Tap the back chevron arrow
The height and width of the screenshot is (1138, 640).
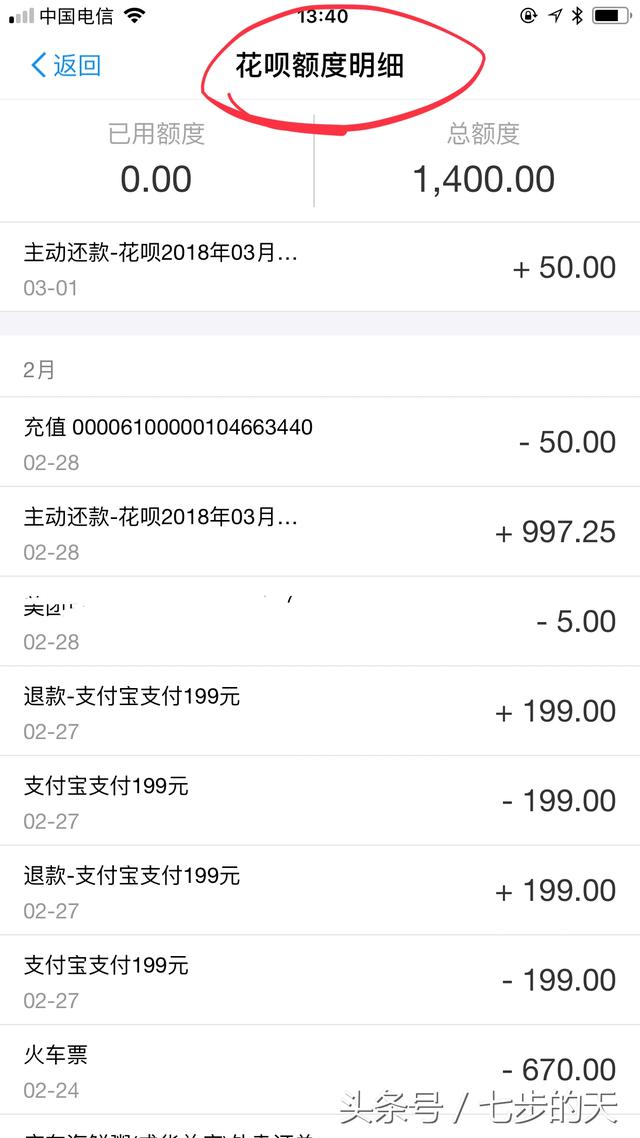[x=38, y=66]
